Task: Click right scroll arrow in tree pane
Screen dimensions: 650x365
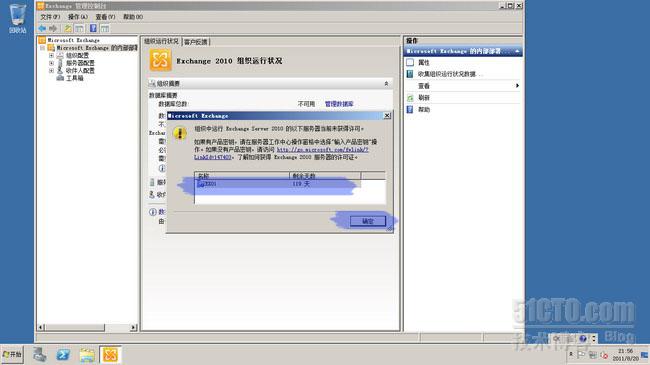Action: pos(133,327)
